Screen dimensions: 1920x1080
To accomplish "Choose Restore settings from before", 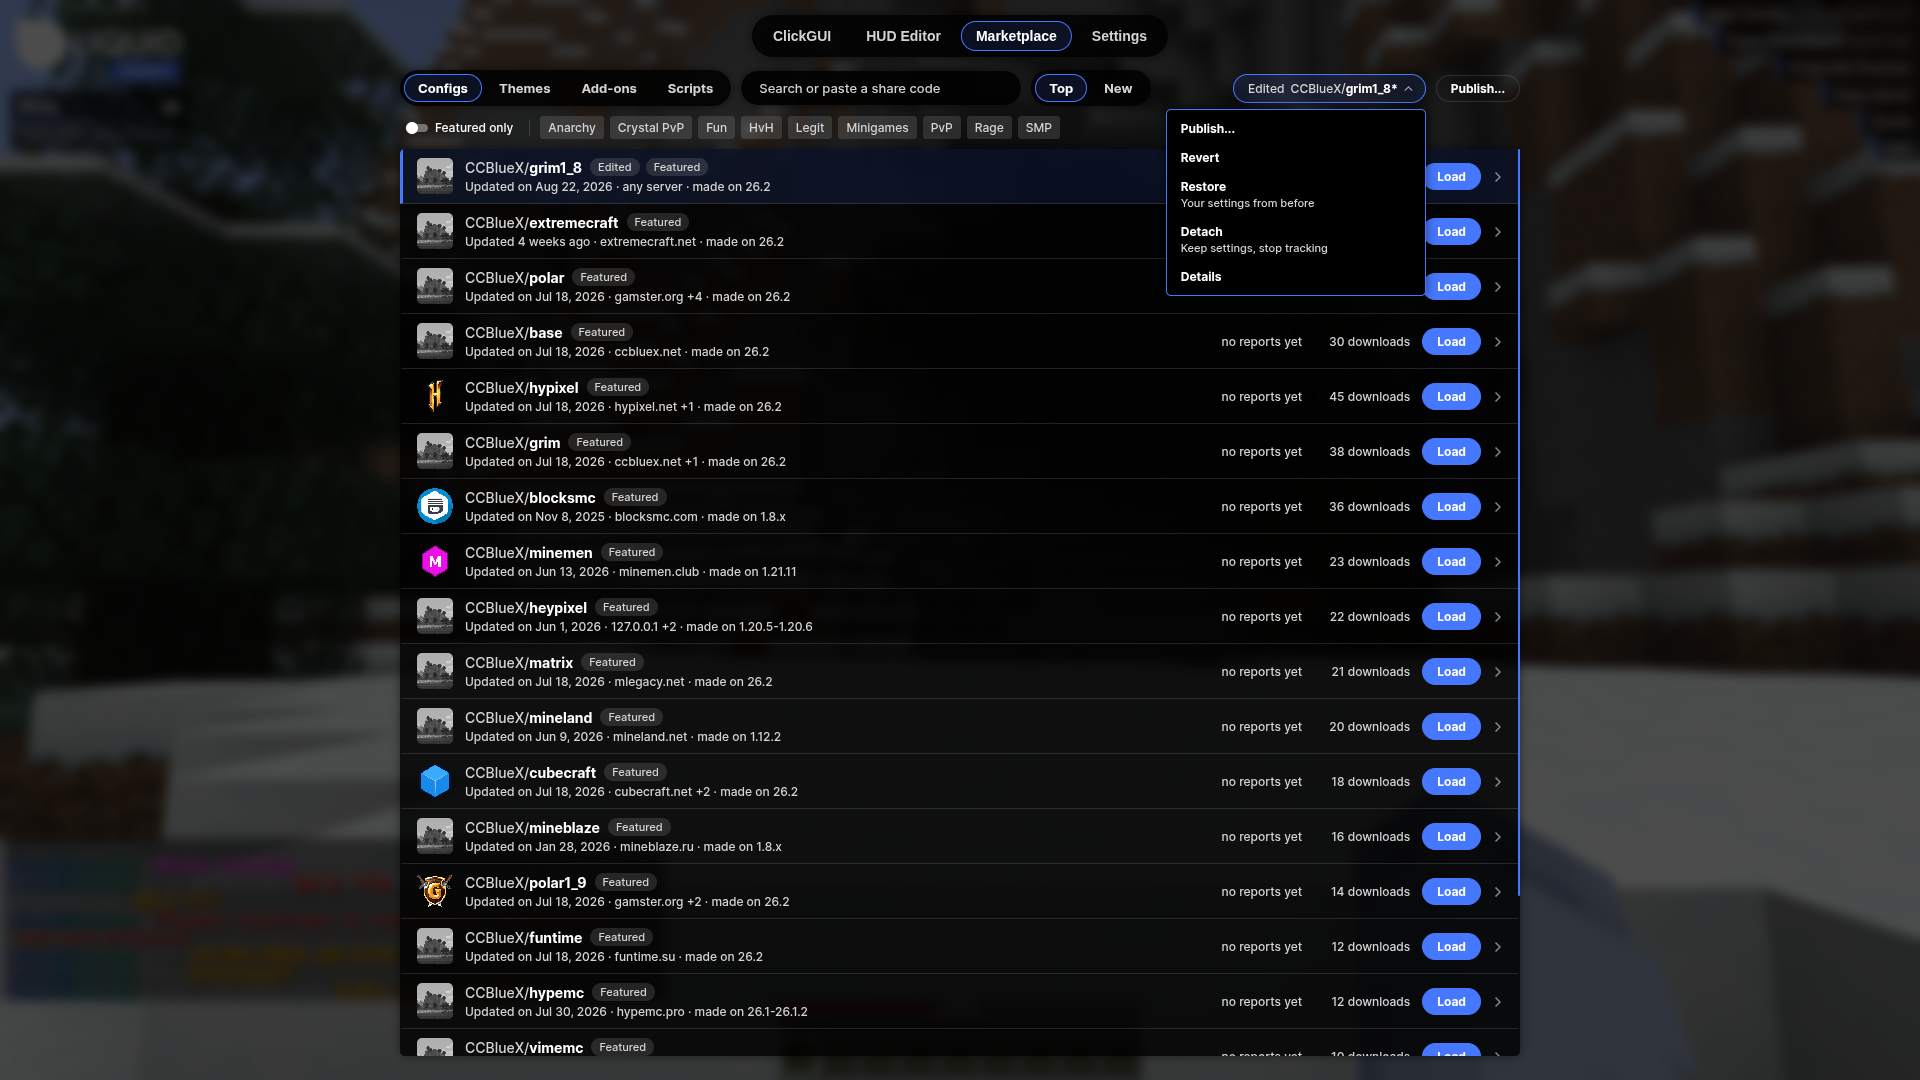I will (x=1295, y=195).
